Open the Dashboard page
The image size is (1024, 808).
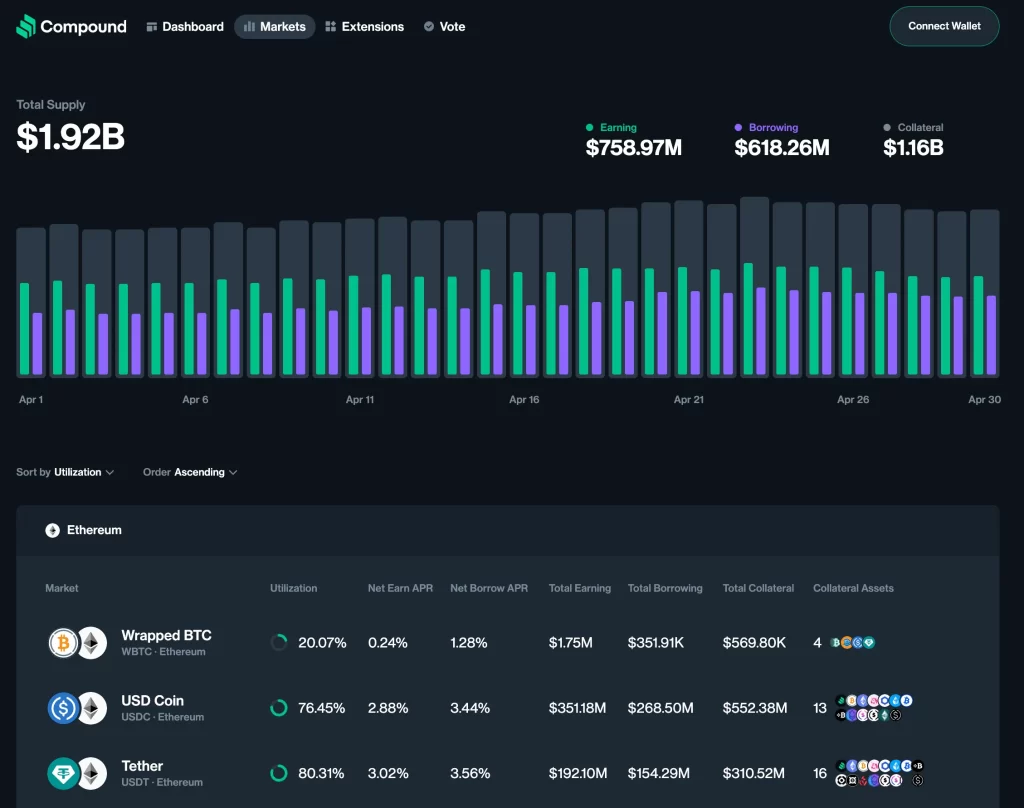point(185,27)
